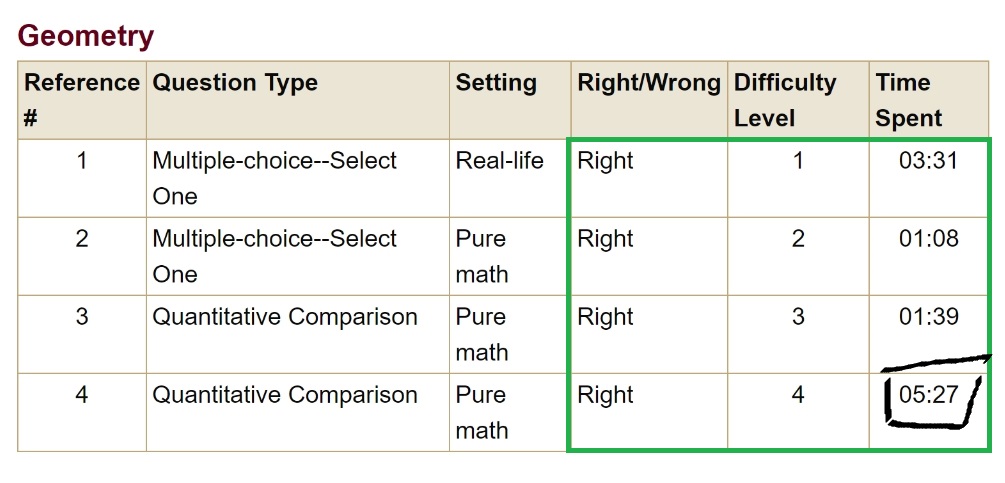The width and height of the screenshot is (1005, 483).
Task: Click the Pure math cell in row 2
Action: [x=482, y=256]
